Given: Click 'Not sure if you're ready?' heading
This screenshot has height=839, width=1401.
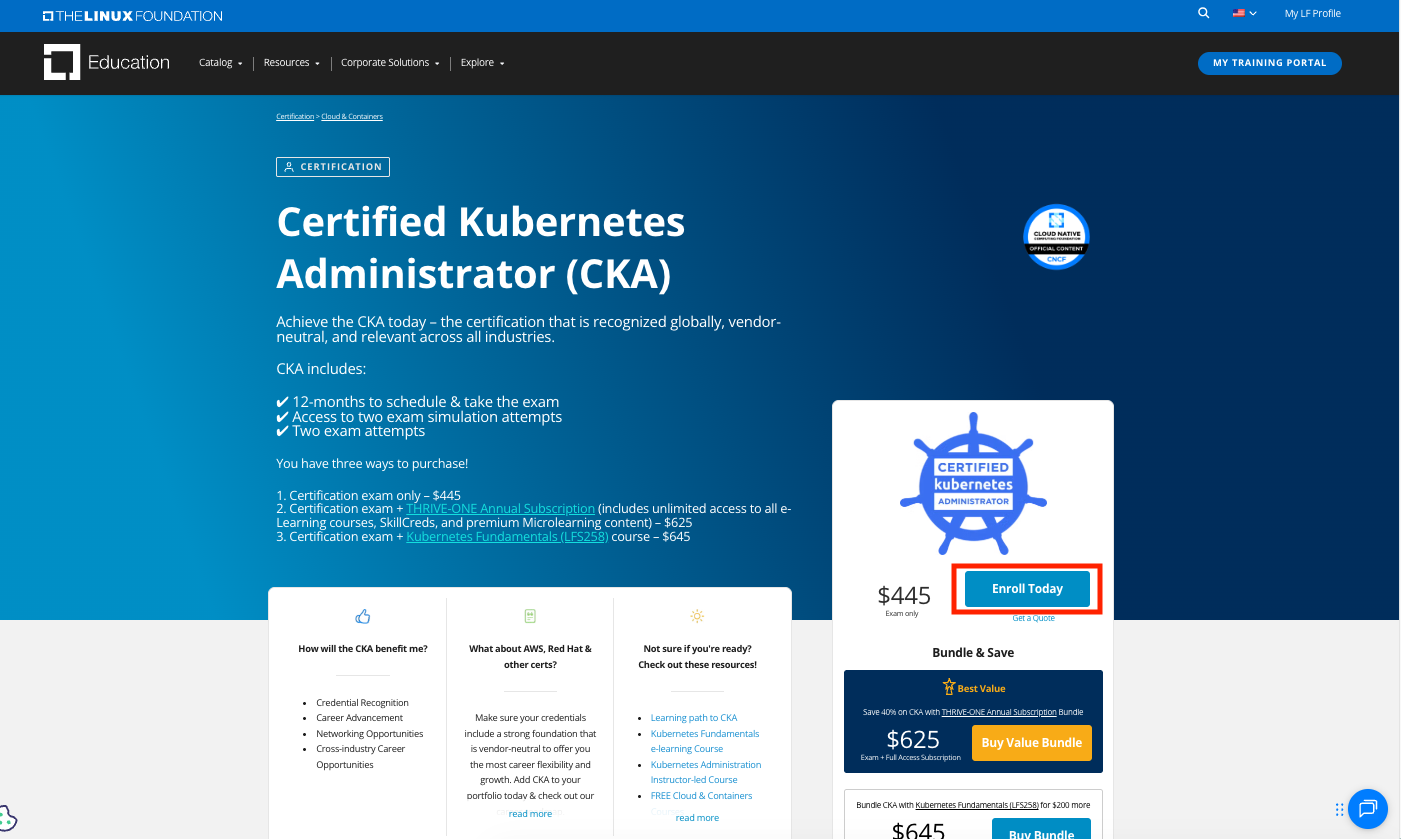Looking at the screenshot, I should [697, 649].
